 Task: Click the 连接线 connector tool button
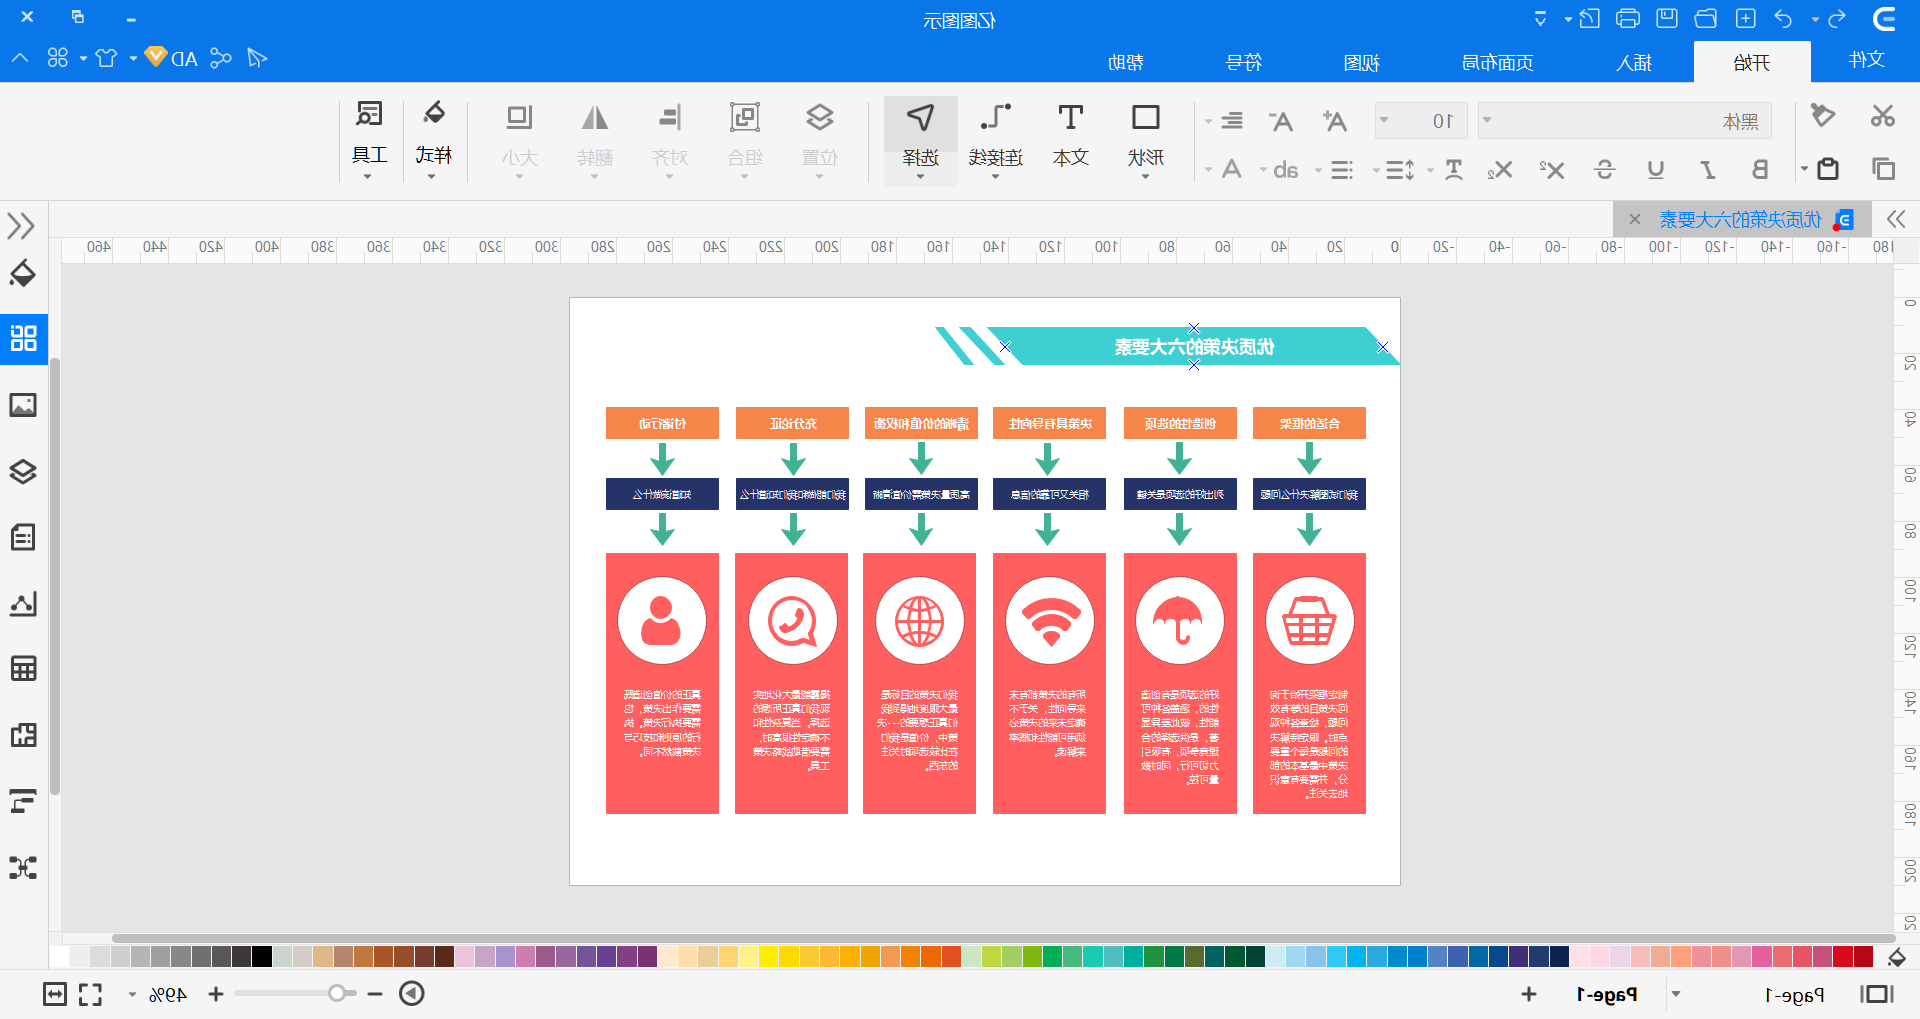tap(996, 138)
